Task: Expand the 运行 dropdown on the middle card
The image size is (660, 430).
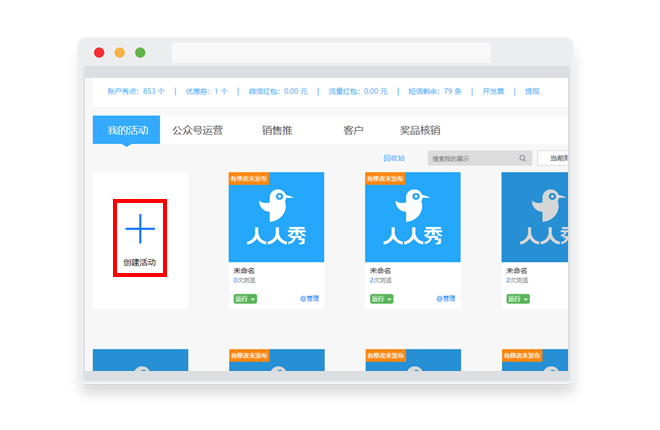Action: [382, 299]
